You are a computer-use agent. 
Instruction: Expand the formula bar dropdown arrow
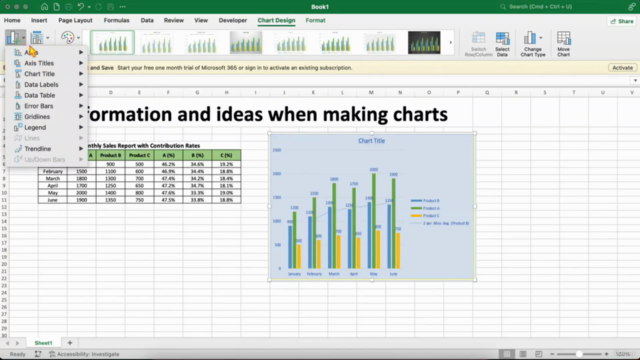point(635,81)
